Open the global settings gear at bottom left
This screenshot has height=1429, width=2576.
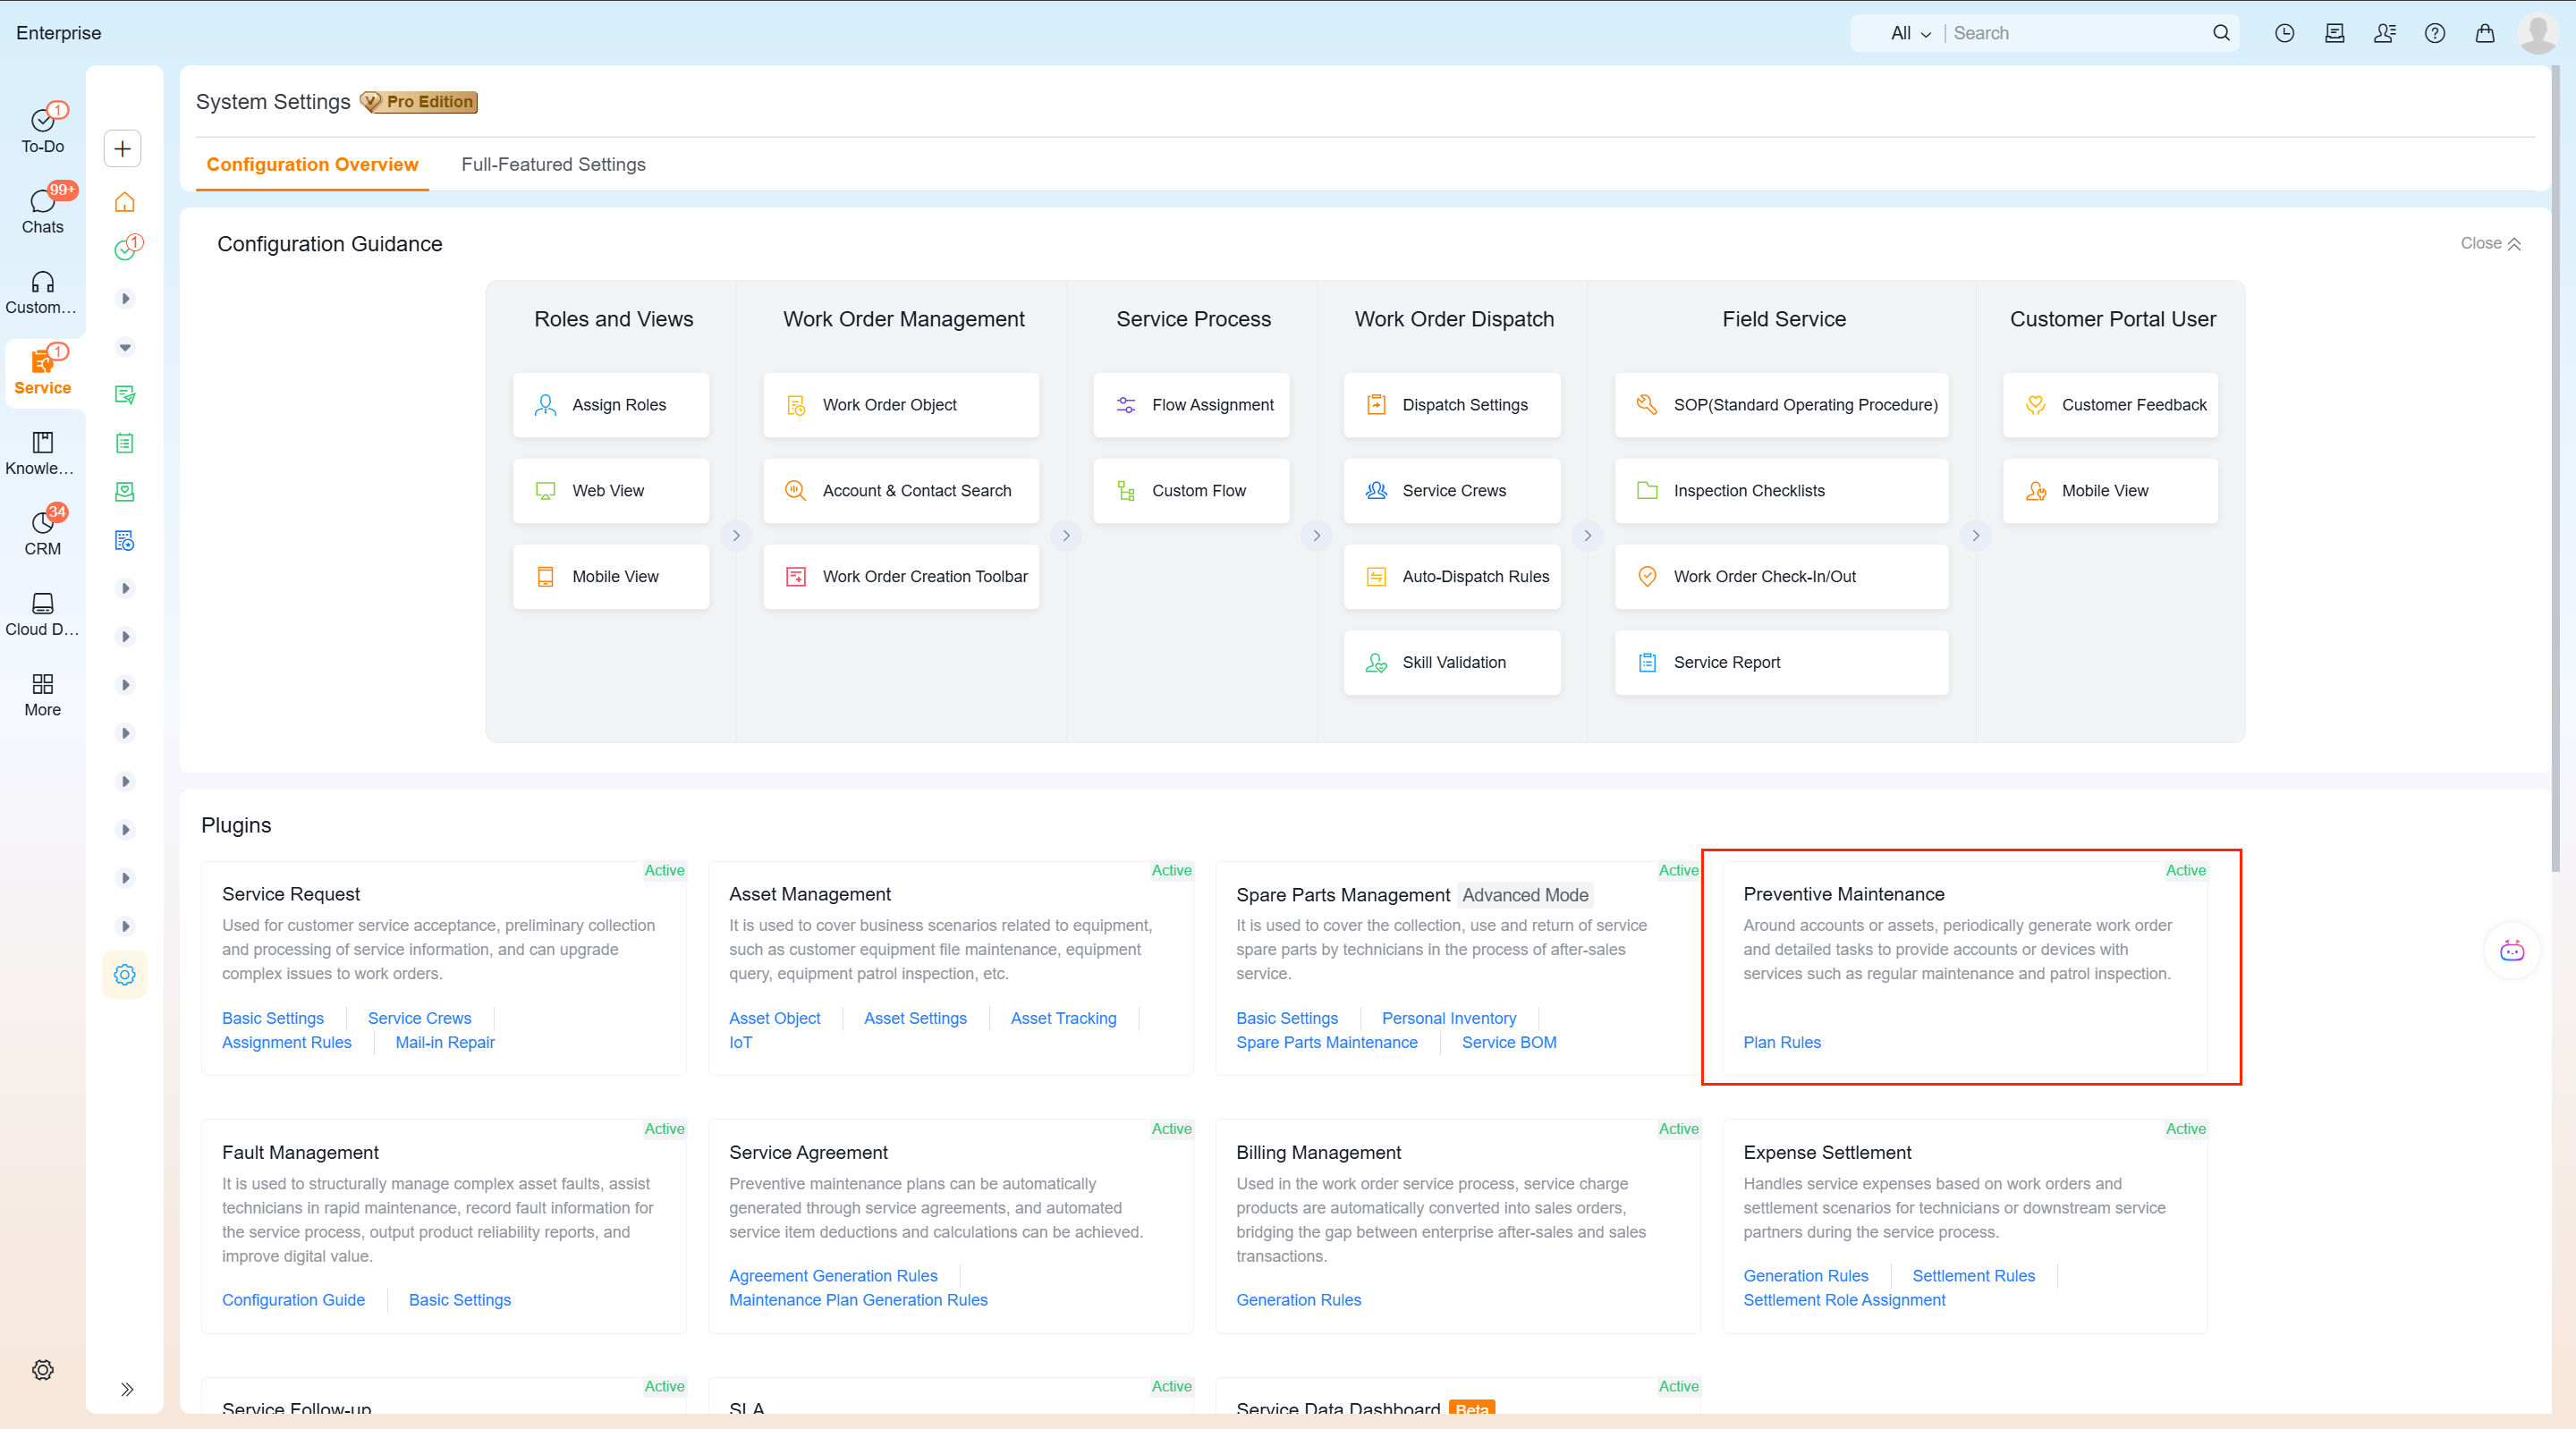42,1369
